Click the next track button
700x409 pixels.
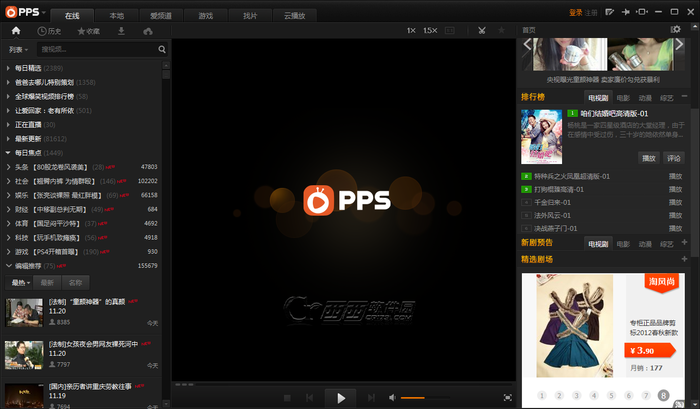point(371,397)
